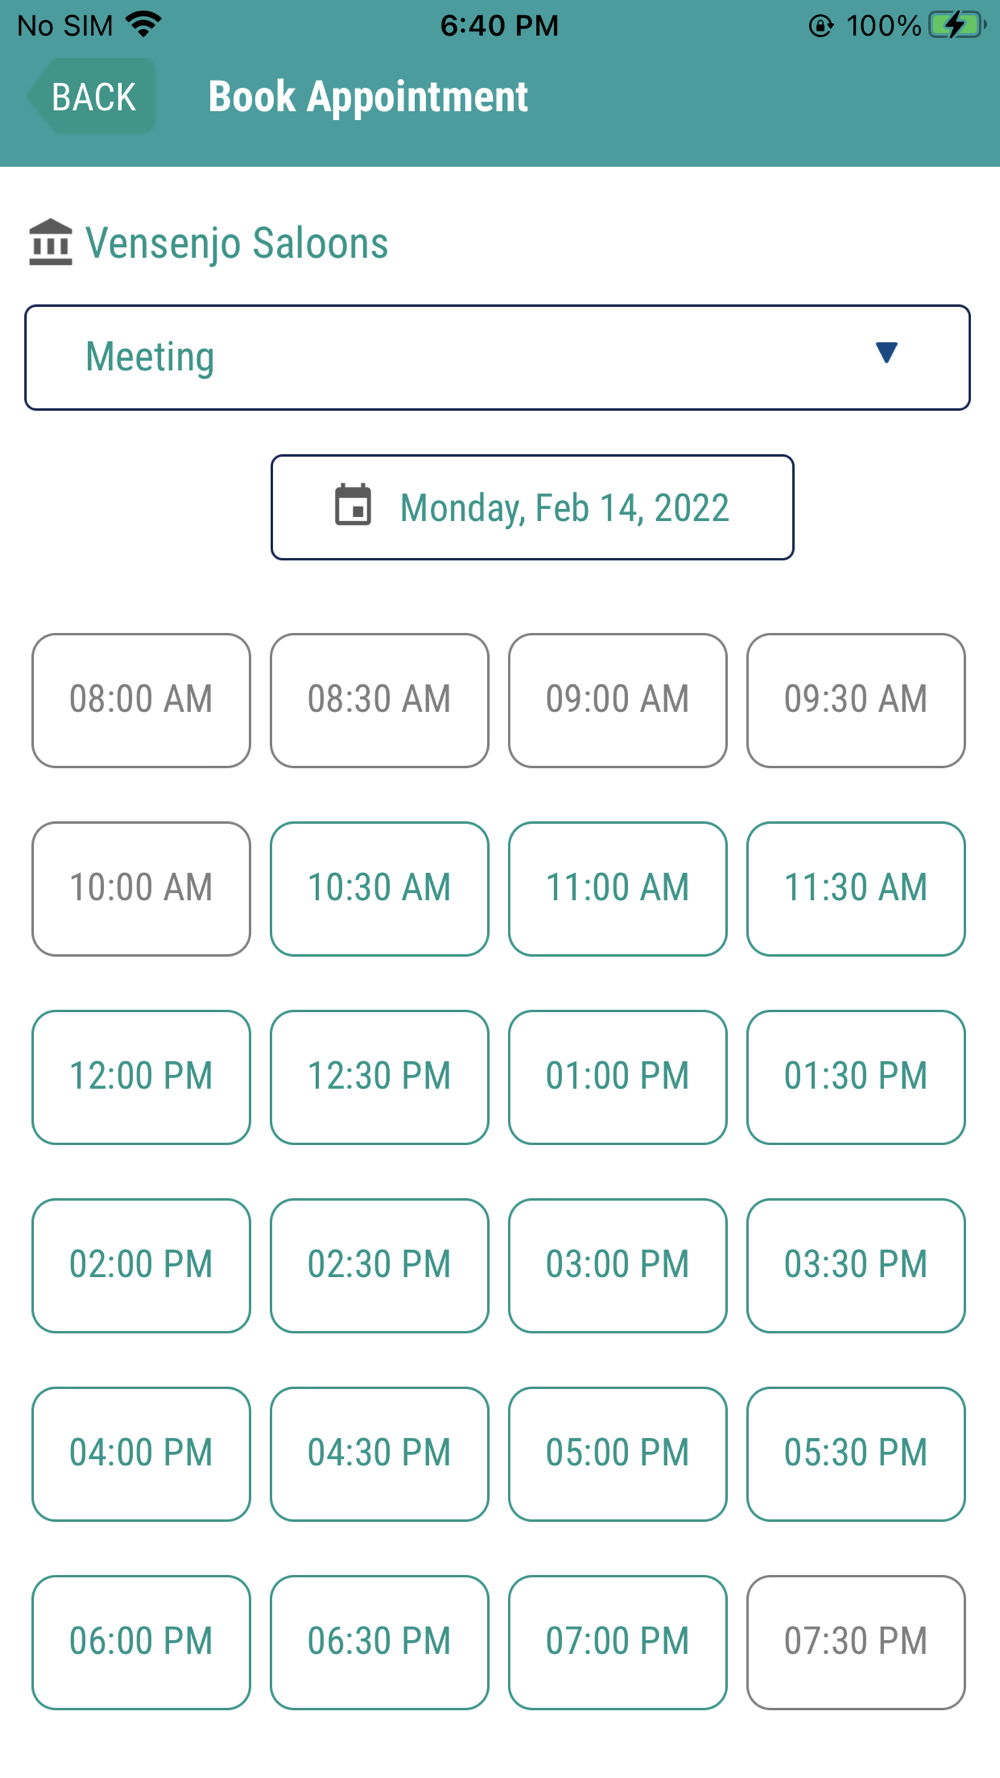The height and width of the screenshot is (1778, 1000).
Task: Select the 07:00 PM slot
Action: 618,1643
